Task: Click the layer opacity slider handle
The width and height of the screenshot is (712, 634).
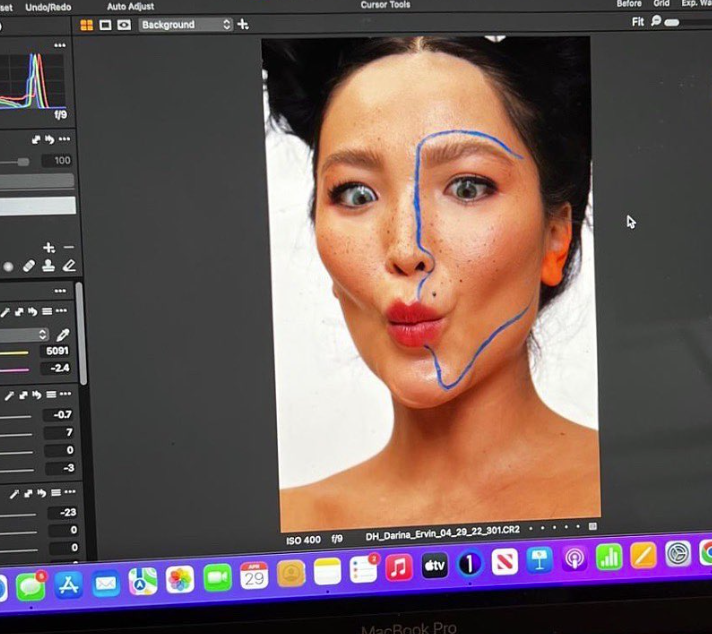Action: pos(23,161)
